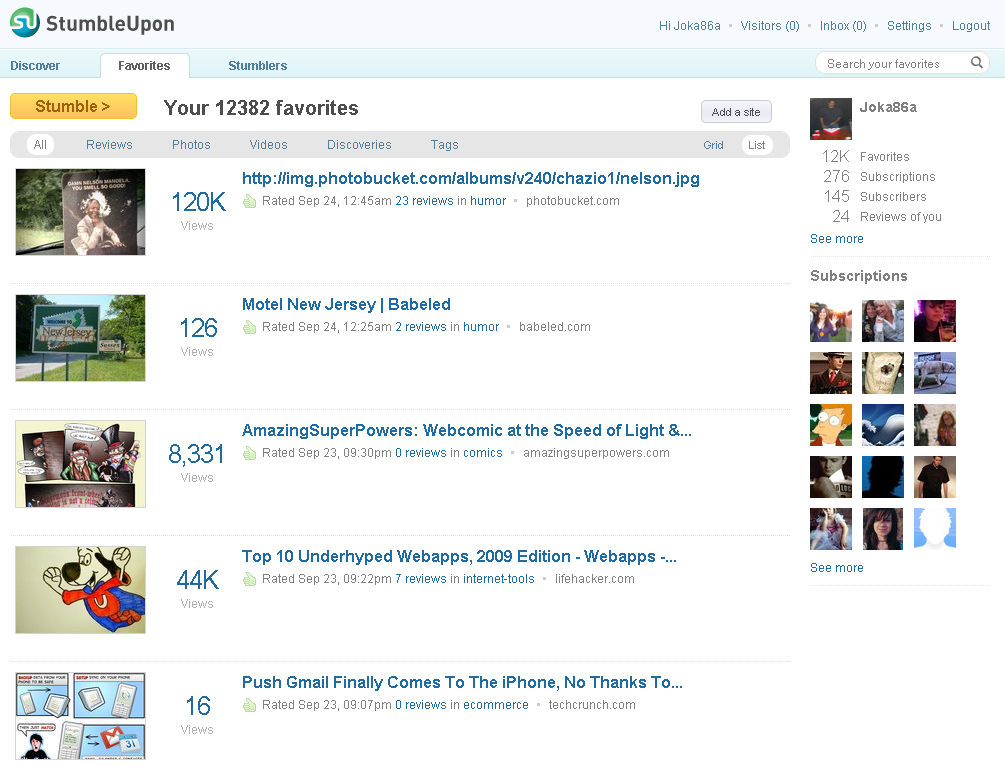Viewport: 1005px width, 766px height.
Task: Open comics category link
Action: (483, 453)
